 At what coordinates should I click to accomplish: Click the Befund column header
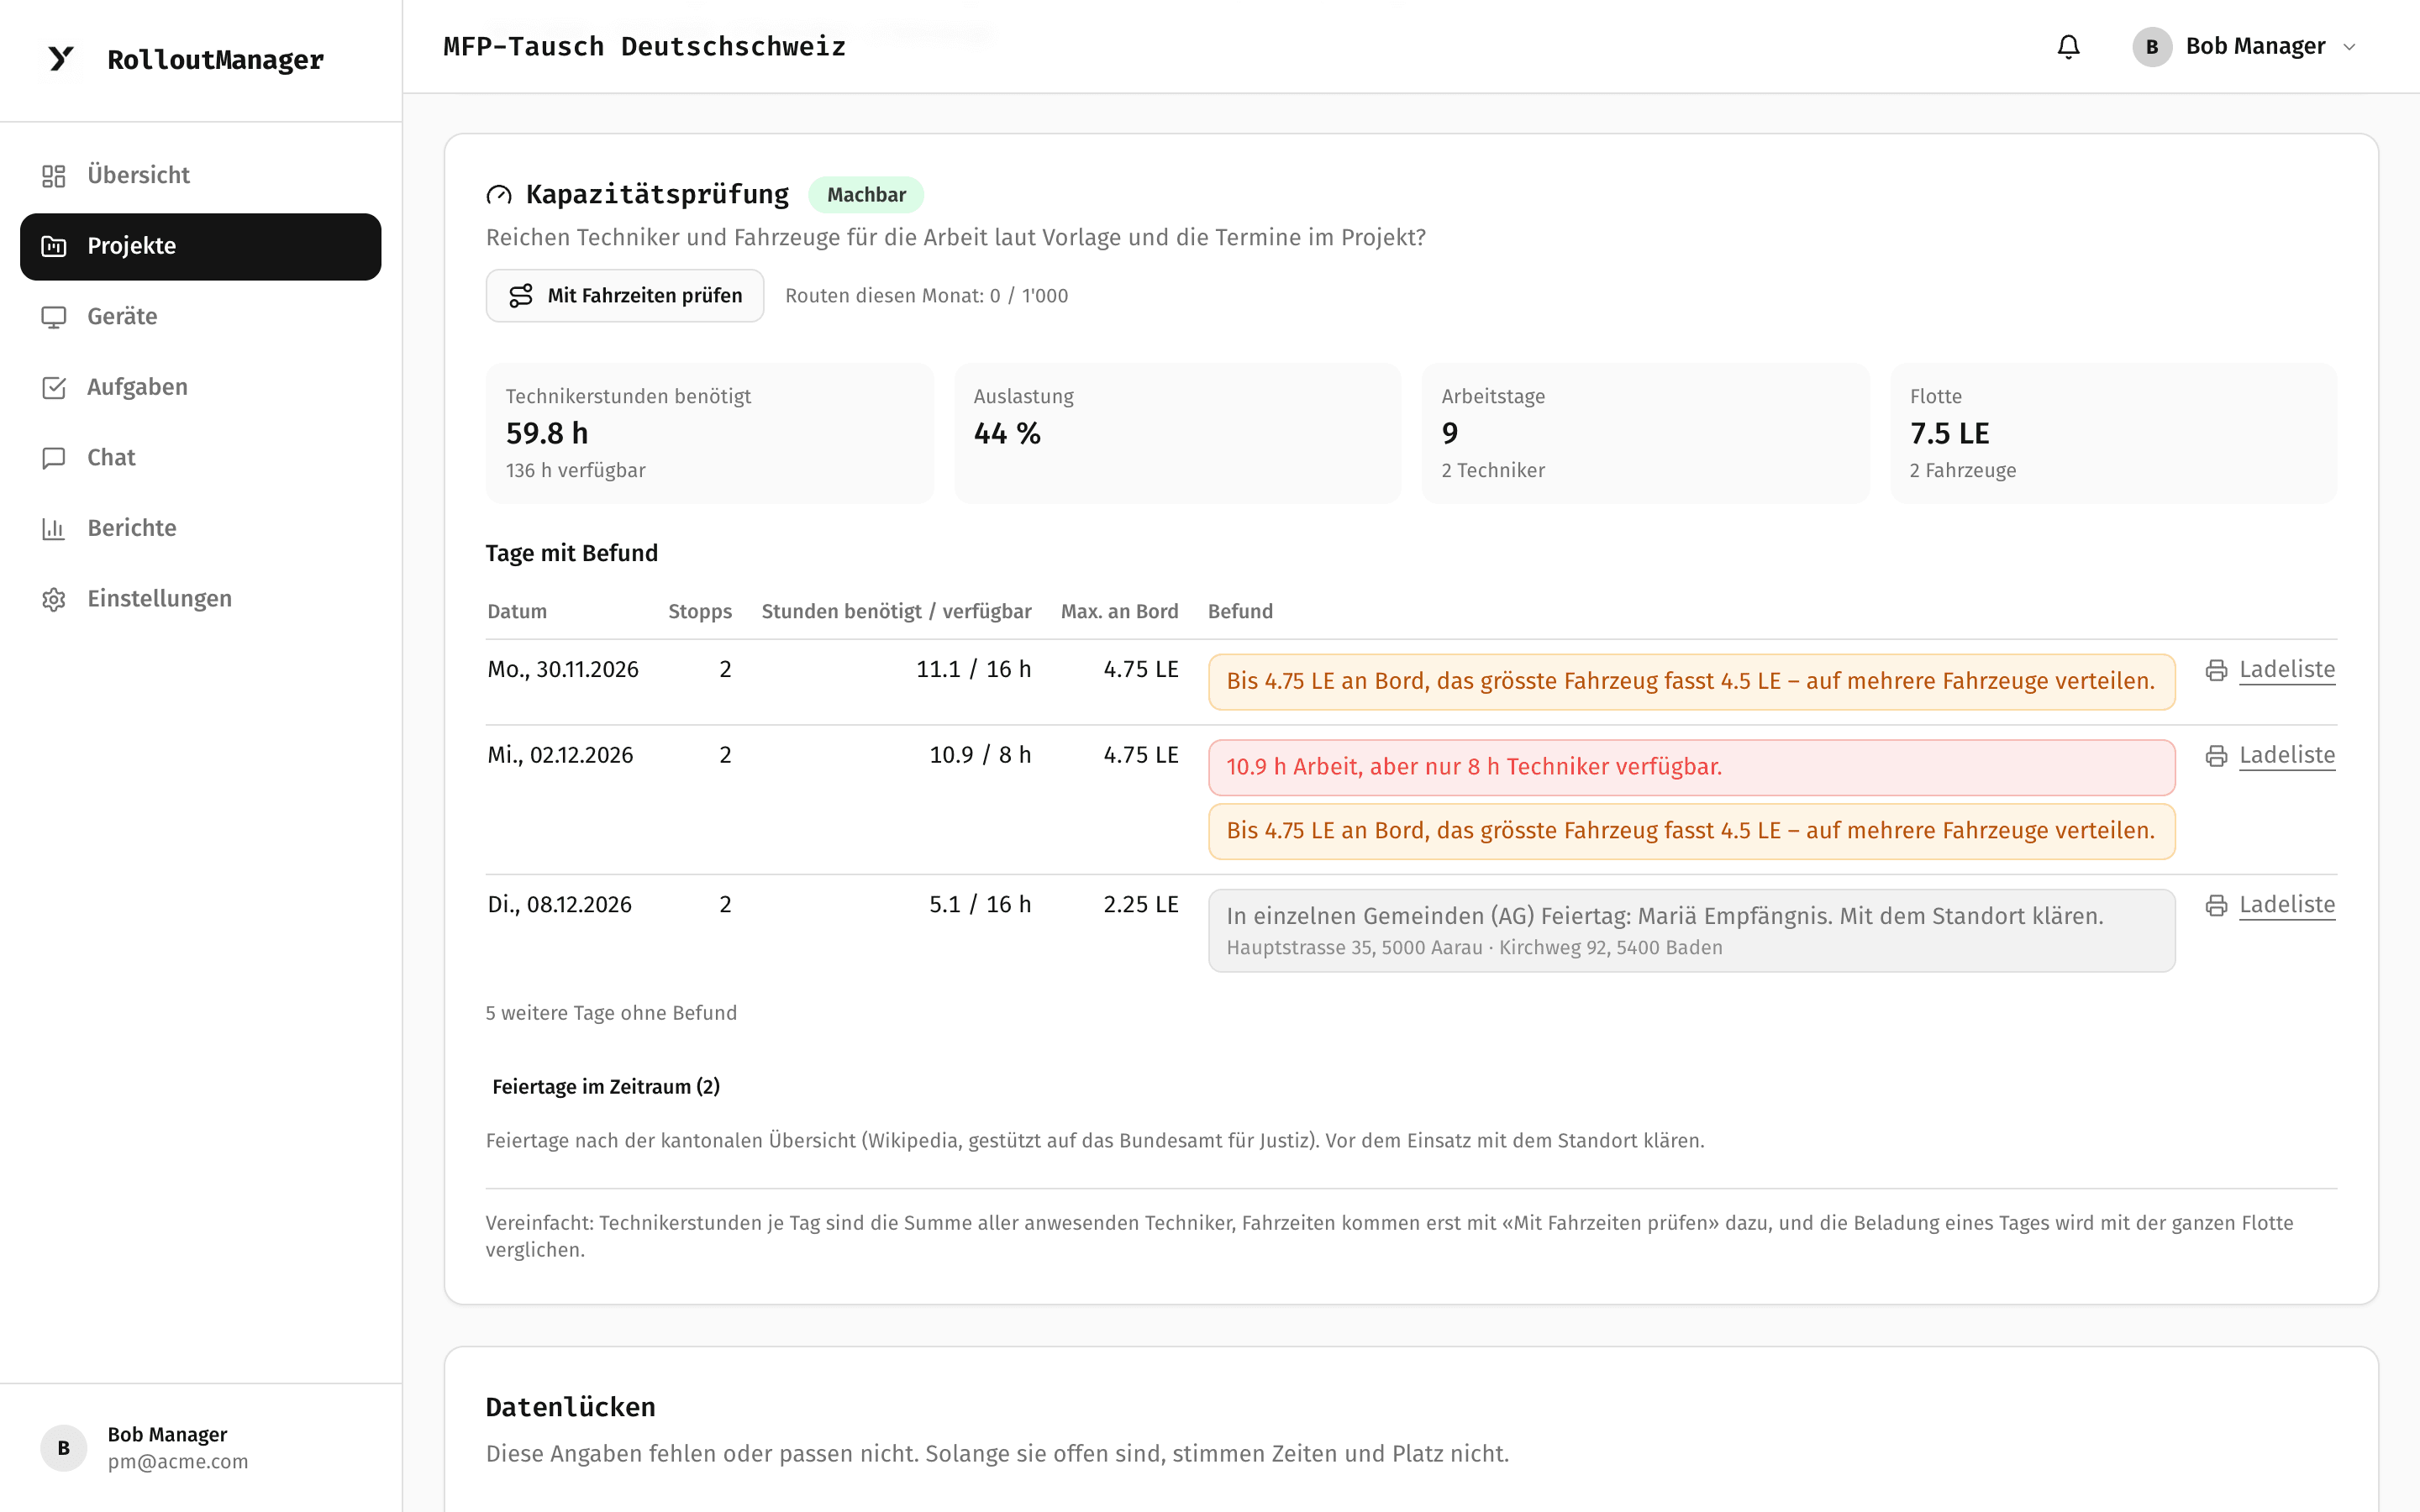[1240, 612]
